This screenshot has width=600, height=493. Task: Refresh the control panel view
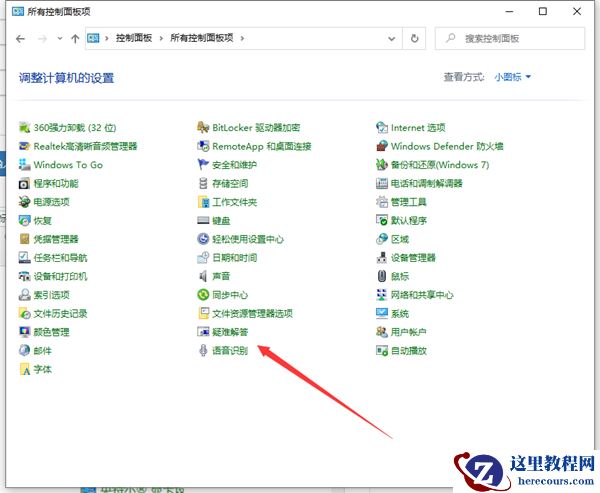pos(414,38)
